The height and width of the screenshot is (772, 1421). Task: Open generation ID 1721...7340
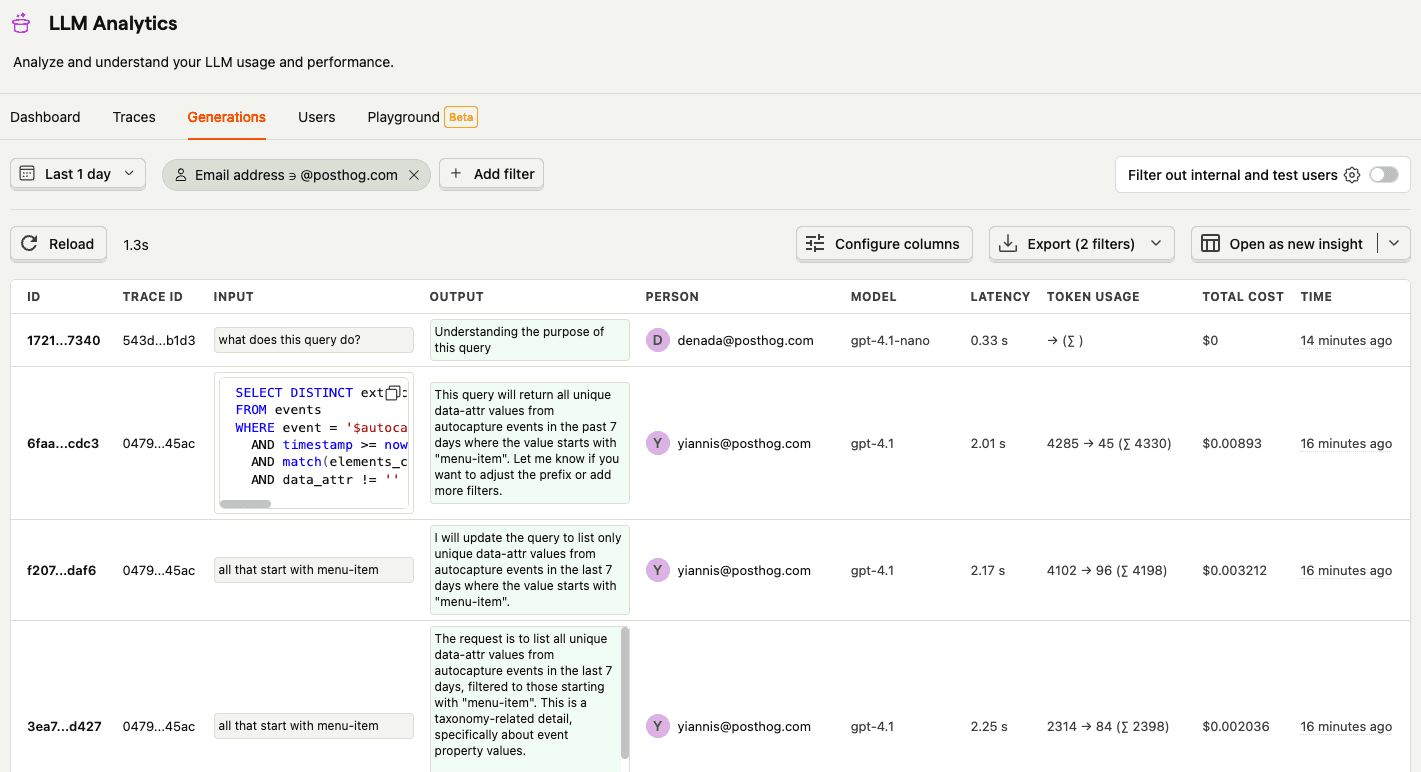coord(64,340)
